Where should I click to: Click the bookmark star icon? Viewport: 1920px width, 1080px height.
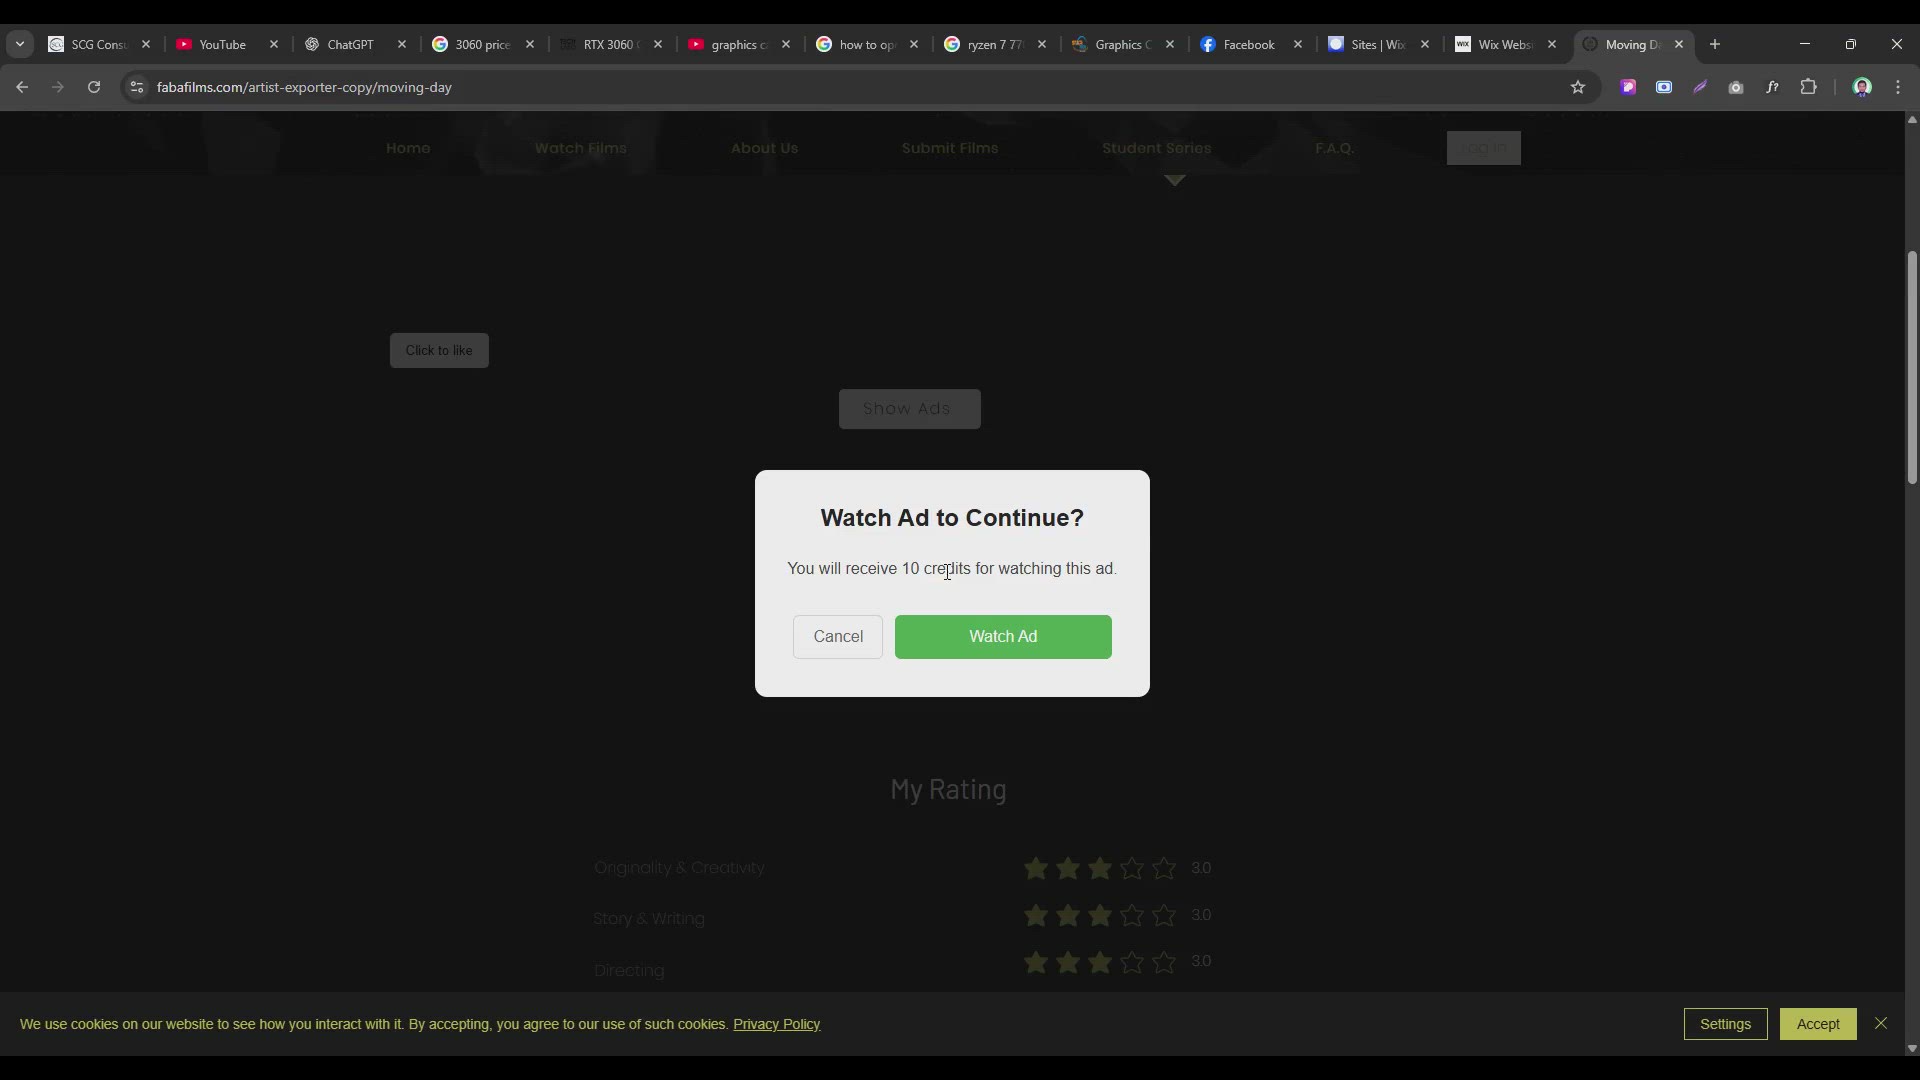[x=1578, y=87]
